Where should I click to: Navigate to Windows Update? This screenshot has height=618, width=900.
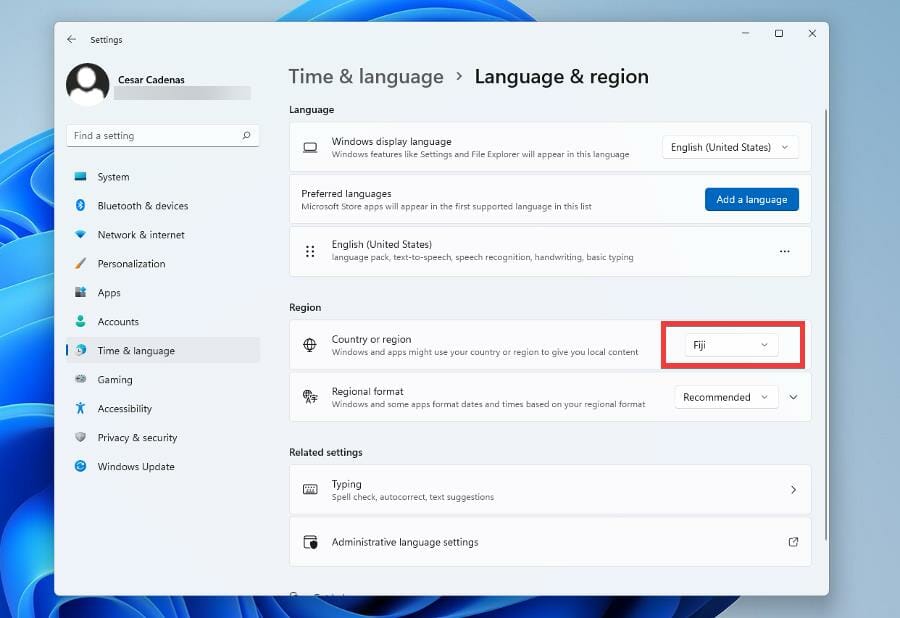(x=163, y=467)
